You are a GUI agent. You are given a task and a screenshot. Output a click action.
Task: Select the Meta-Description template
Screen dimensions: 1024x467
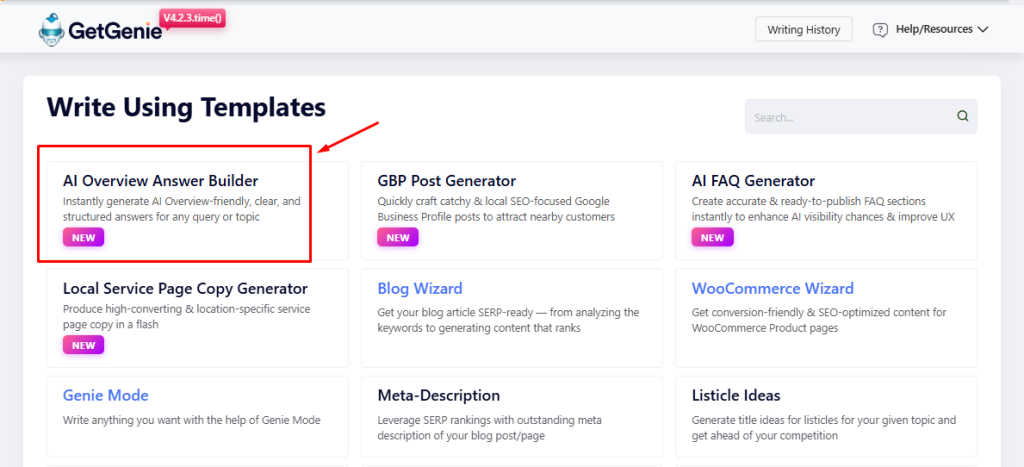tap(439, 395)
